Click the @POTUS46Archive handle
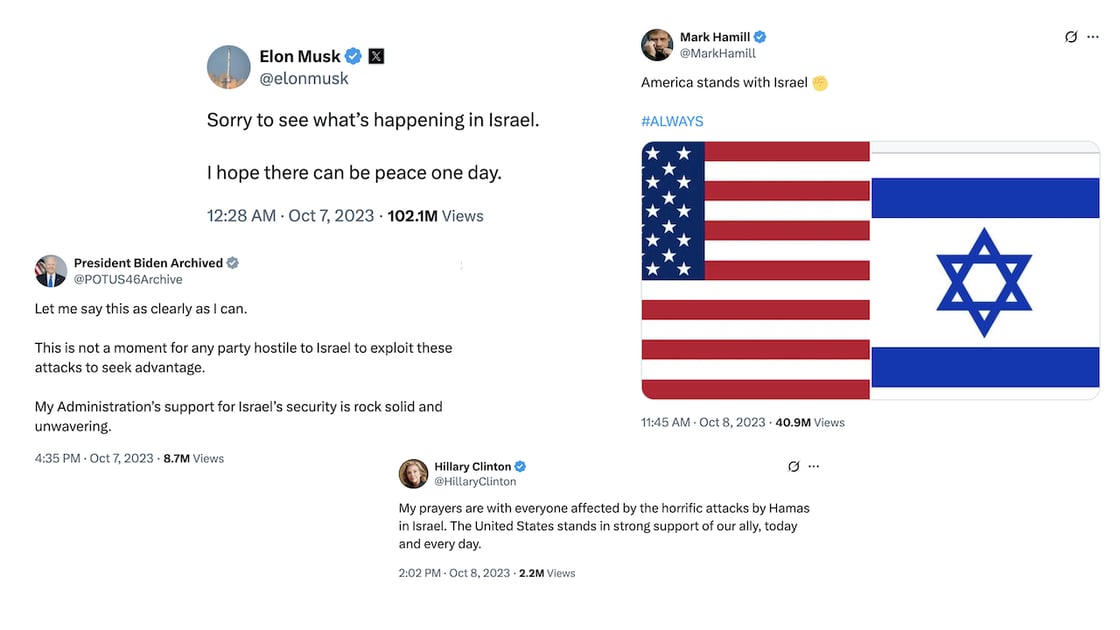Image resolution: width=1120 pixels, height=630 pixels. pyautogui.click(x=128, y=280)
